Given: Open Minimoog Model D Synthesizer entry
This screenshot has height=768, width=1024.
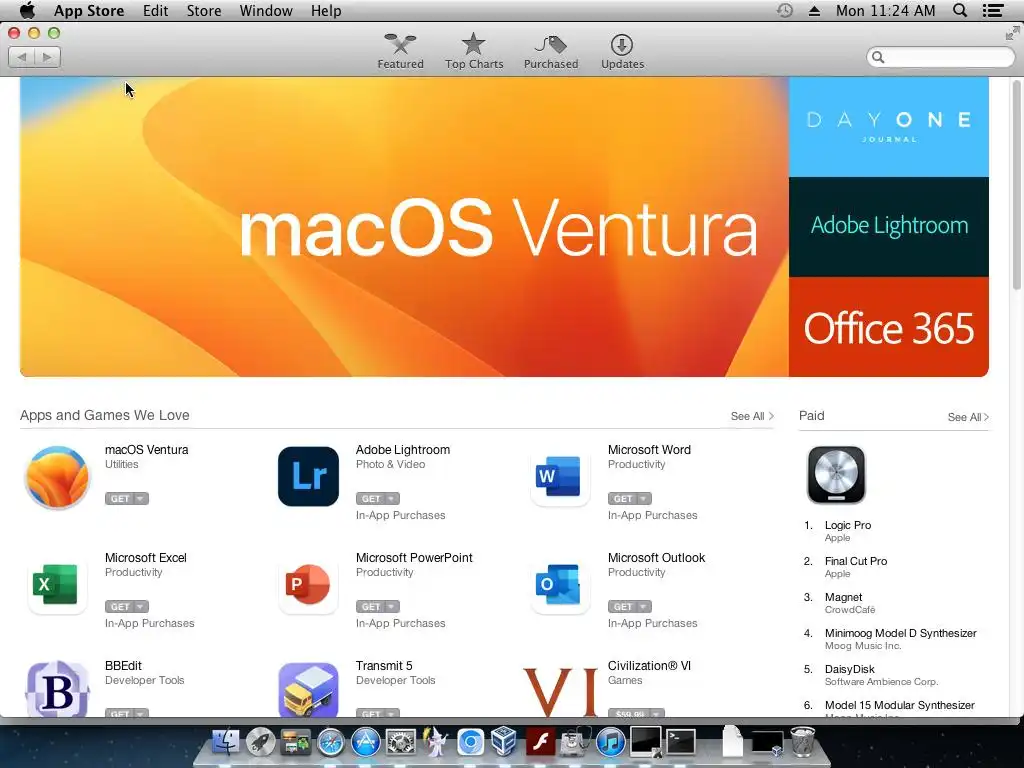Looking at the screenshot, I should click(901, 633).
